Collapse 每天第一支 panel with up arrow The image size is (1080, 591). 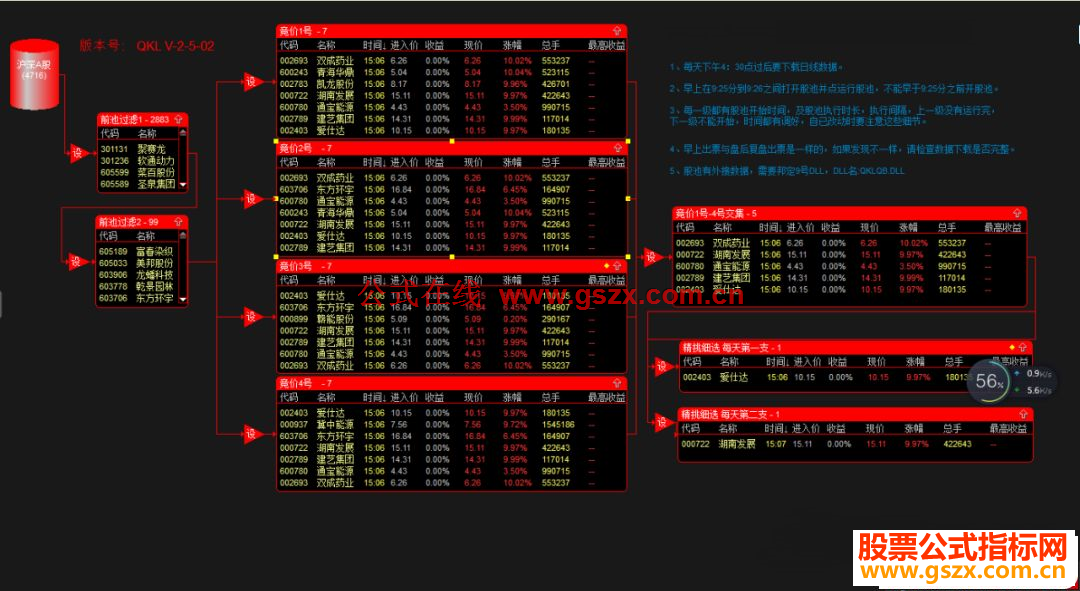click(1023, 347)
